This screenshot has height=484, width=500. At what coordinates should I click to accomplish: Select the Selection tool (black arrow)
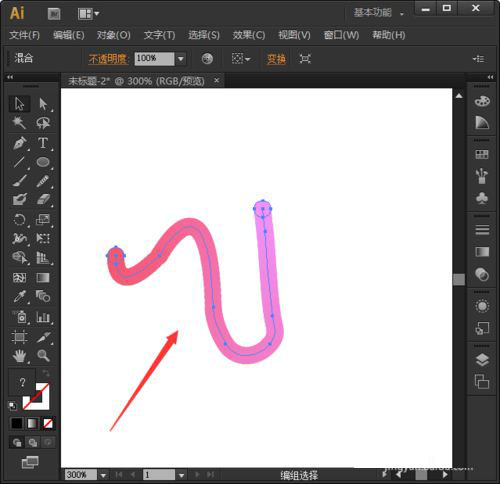[x=19, y=104]
